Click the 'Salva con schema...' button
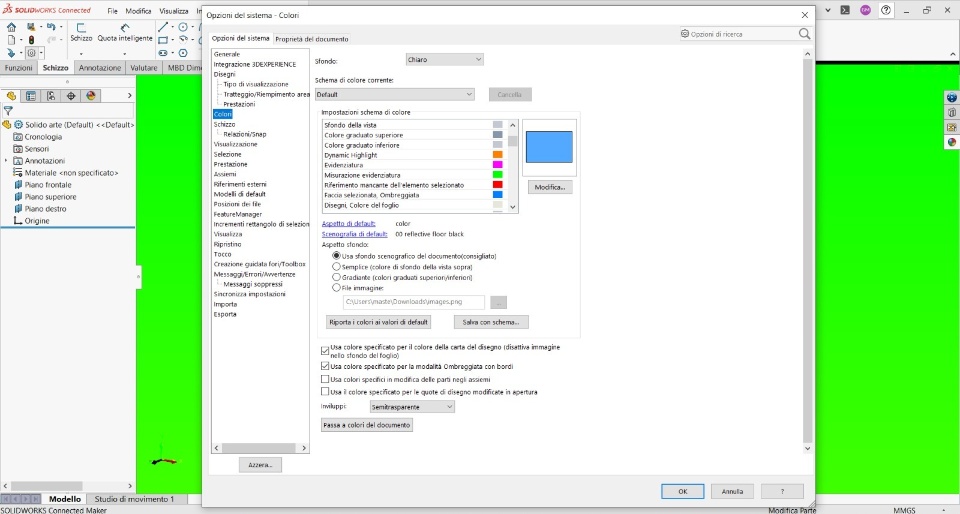Viewport: 960px width, 514px height. [491, 322]
